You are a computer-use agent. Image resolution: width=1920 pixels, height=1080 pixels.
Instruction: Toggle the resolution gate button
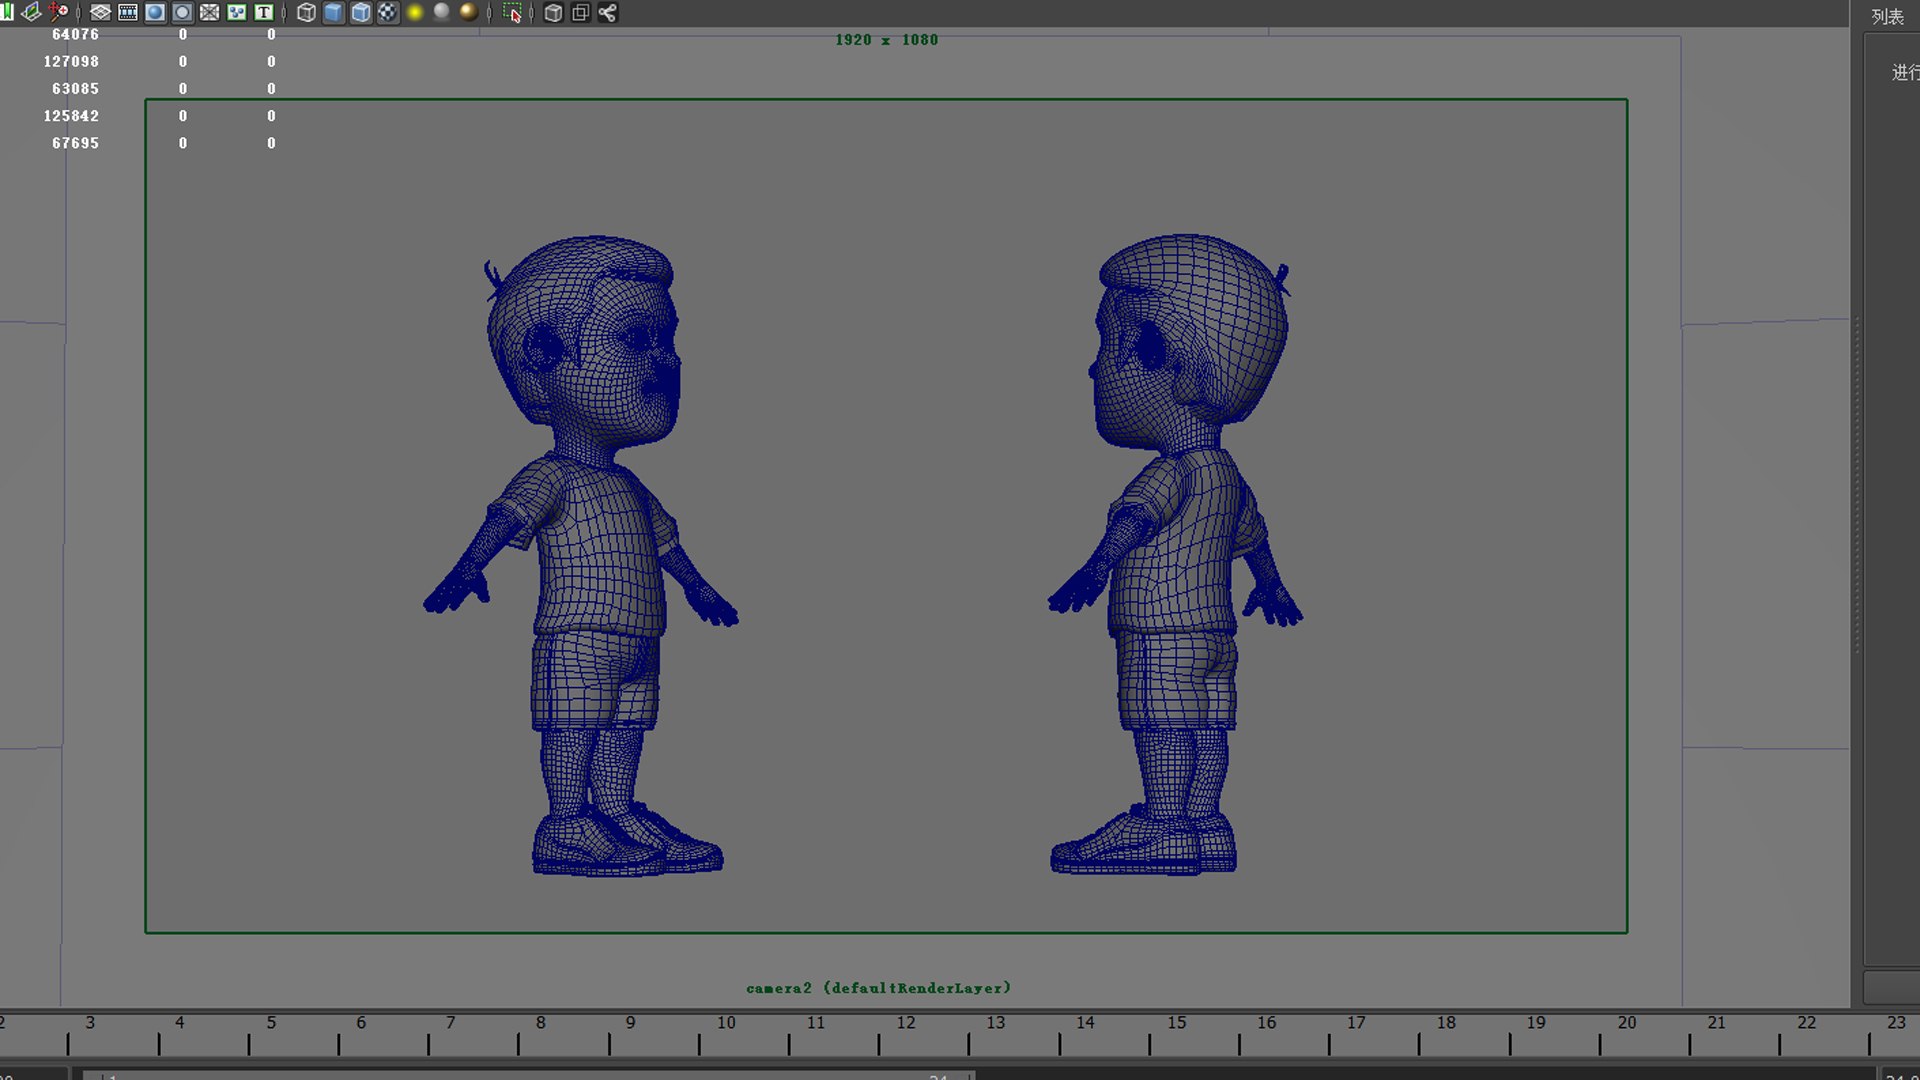[155, 13]
